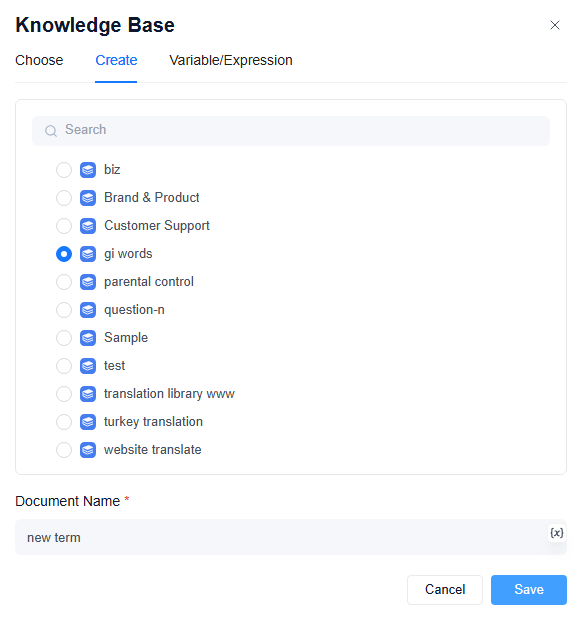582x620 pixels.
Task: Click the gi words stack icon
Action: 88,254
